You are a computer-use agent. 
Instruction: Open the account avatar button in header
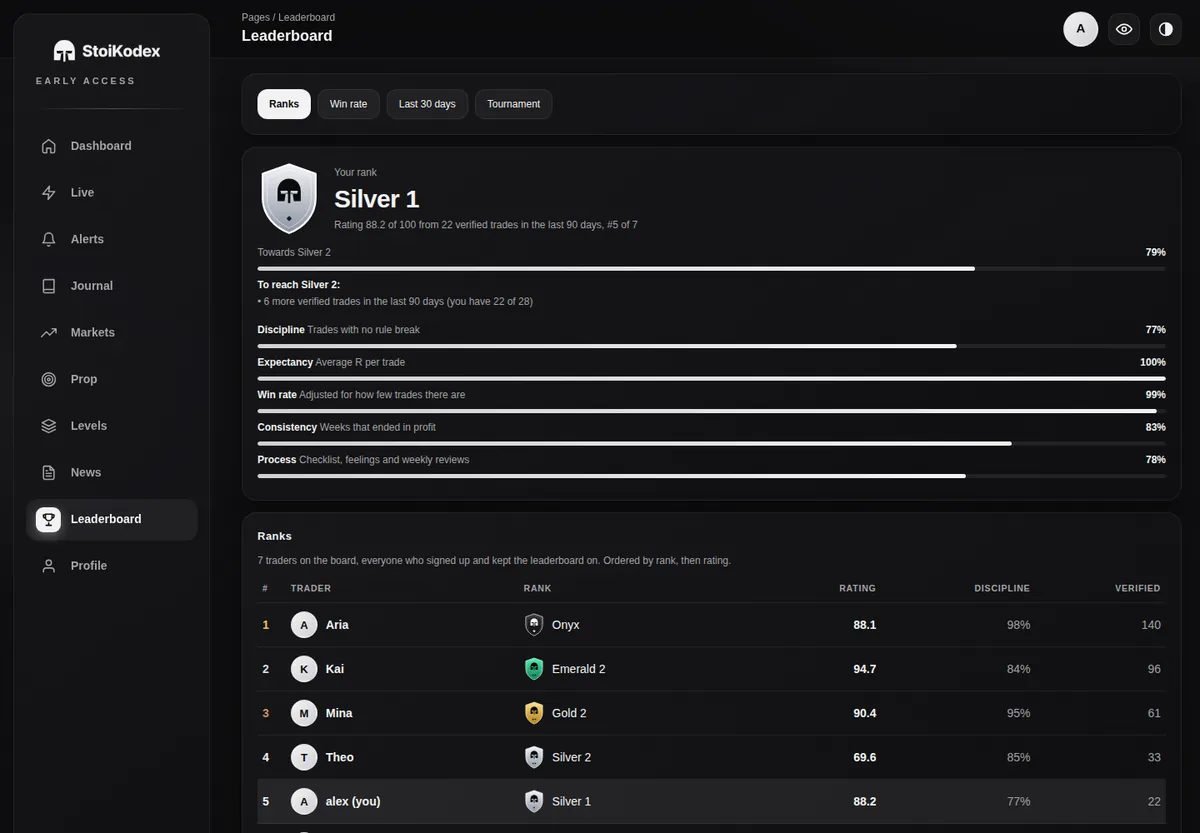click(x=1080, y=29)
